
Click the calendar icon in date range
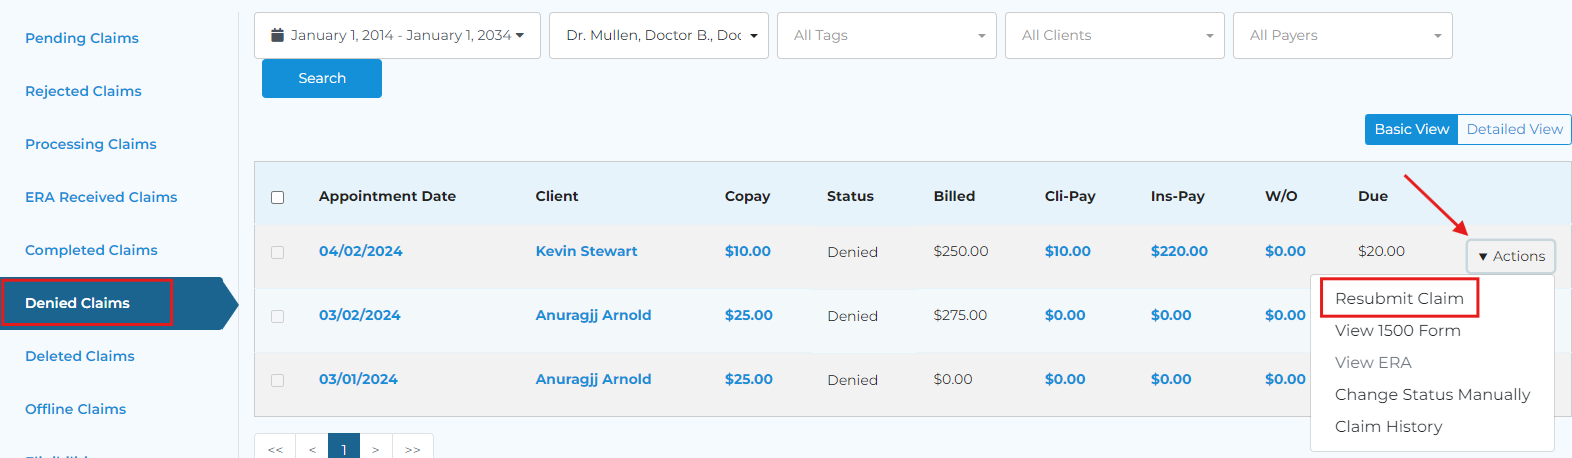277,36
